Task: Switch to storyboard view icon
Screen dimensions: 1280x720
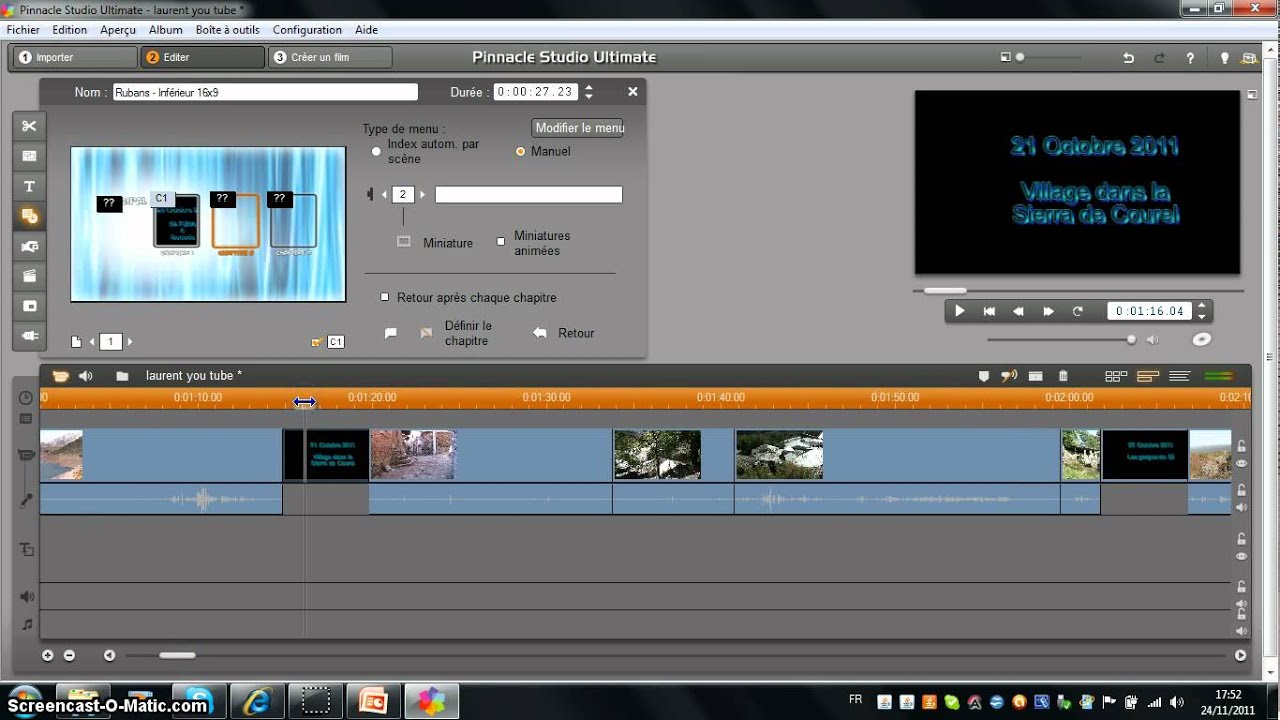Action: 1116,376
